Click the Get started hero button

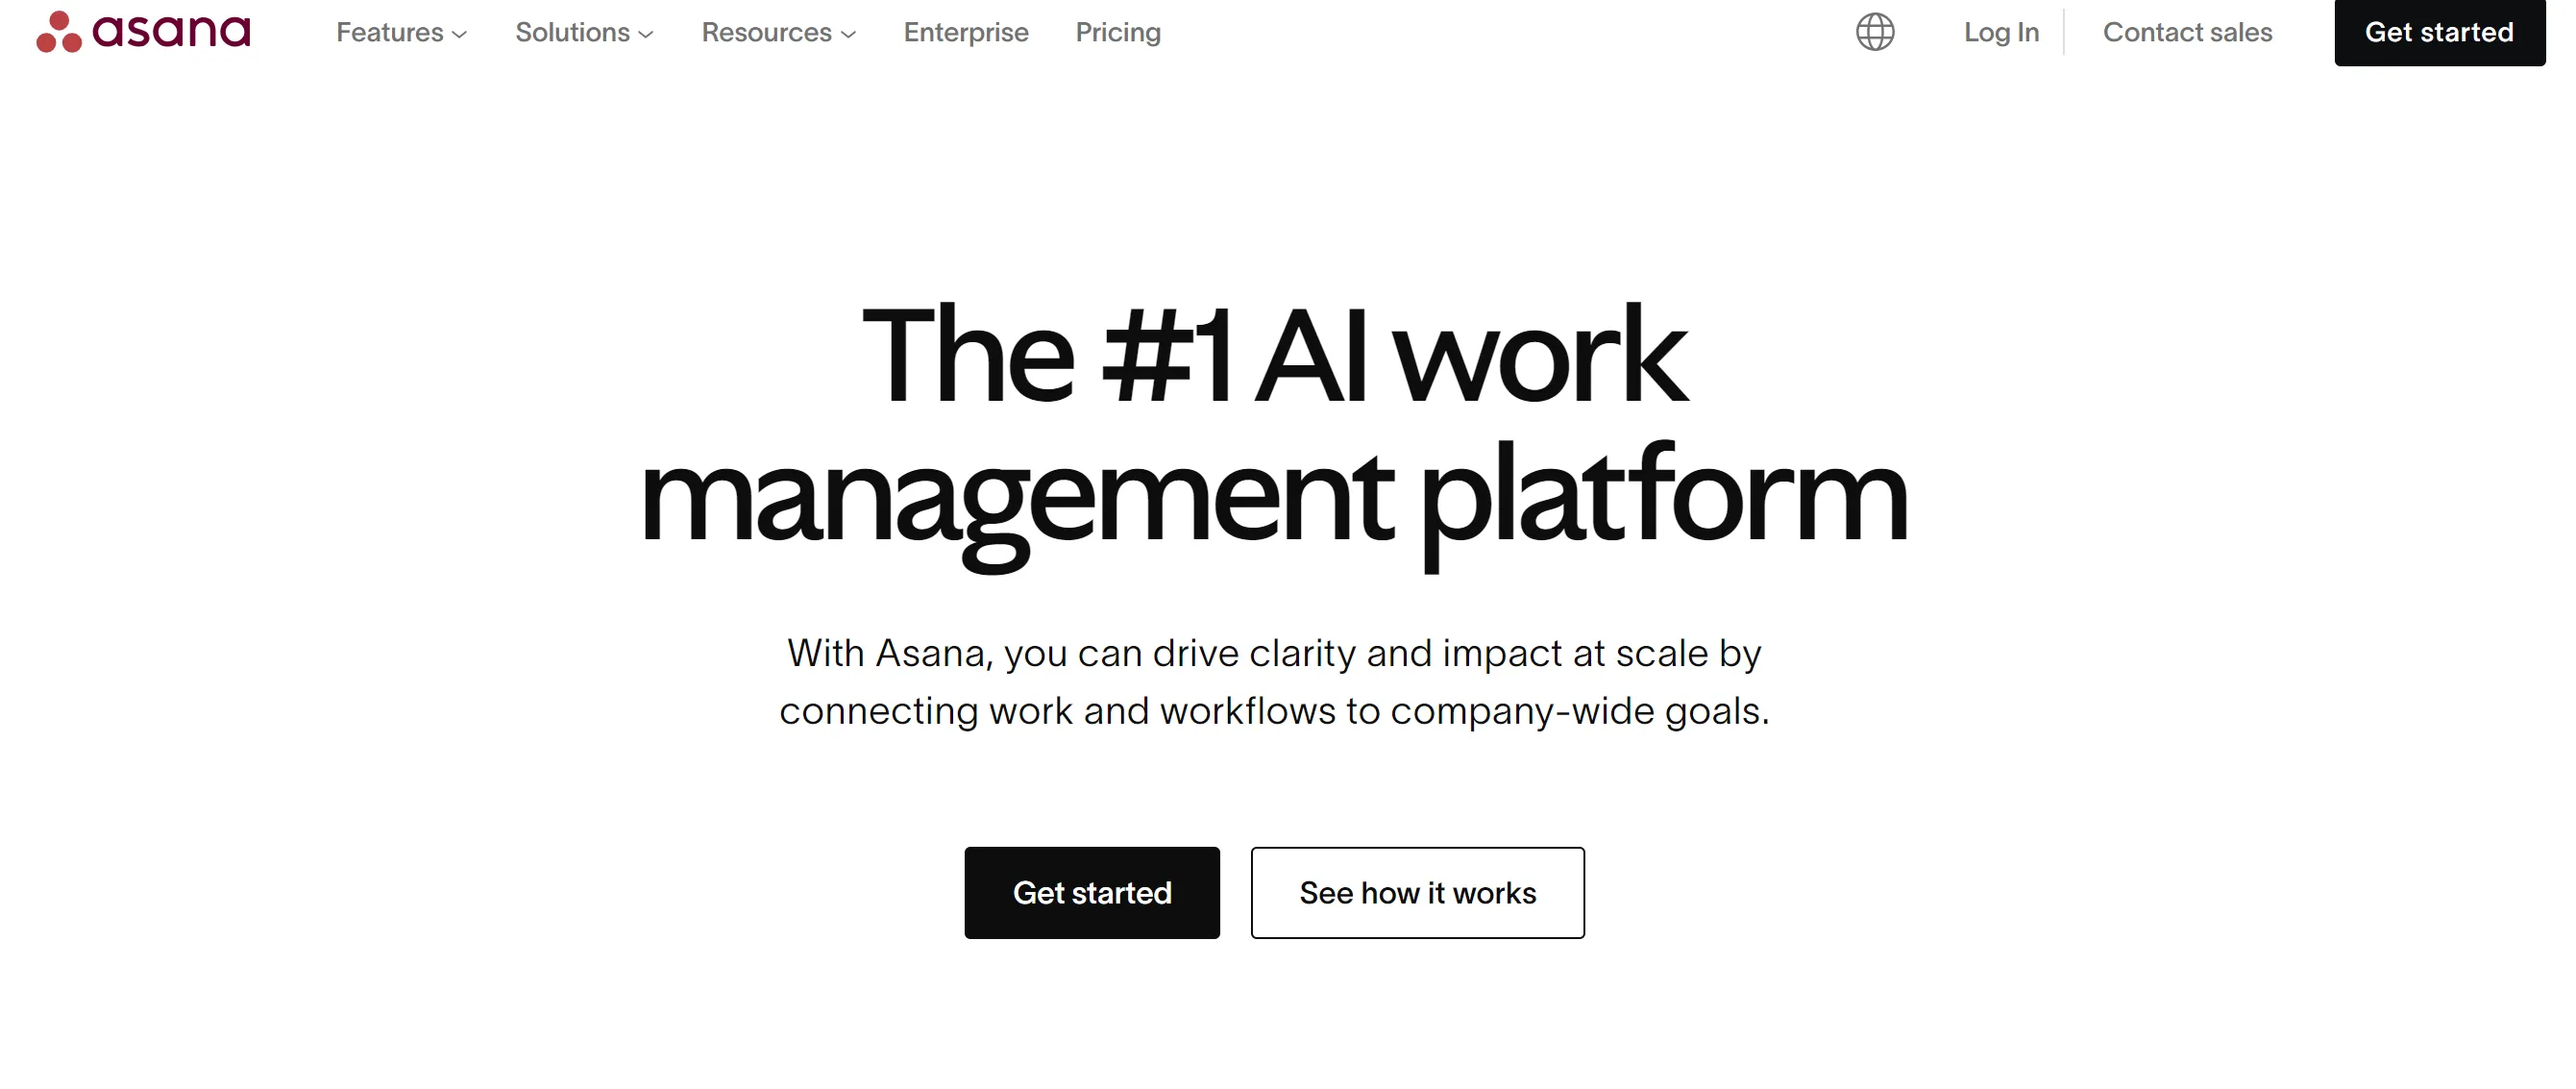click(x=1092, y=892)
